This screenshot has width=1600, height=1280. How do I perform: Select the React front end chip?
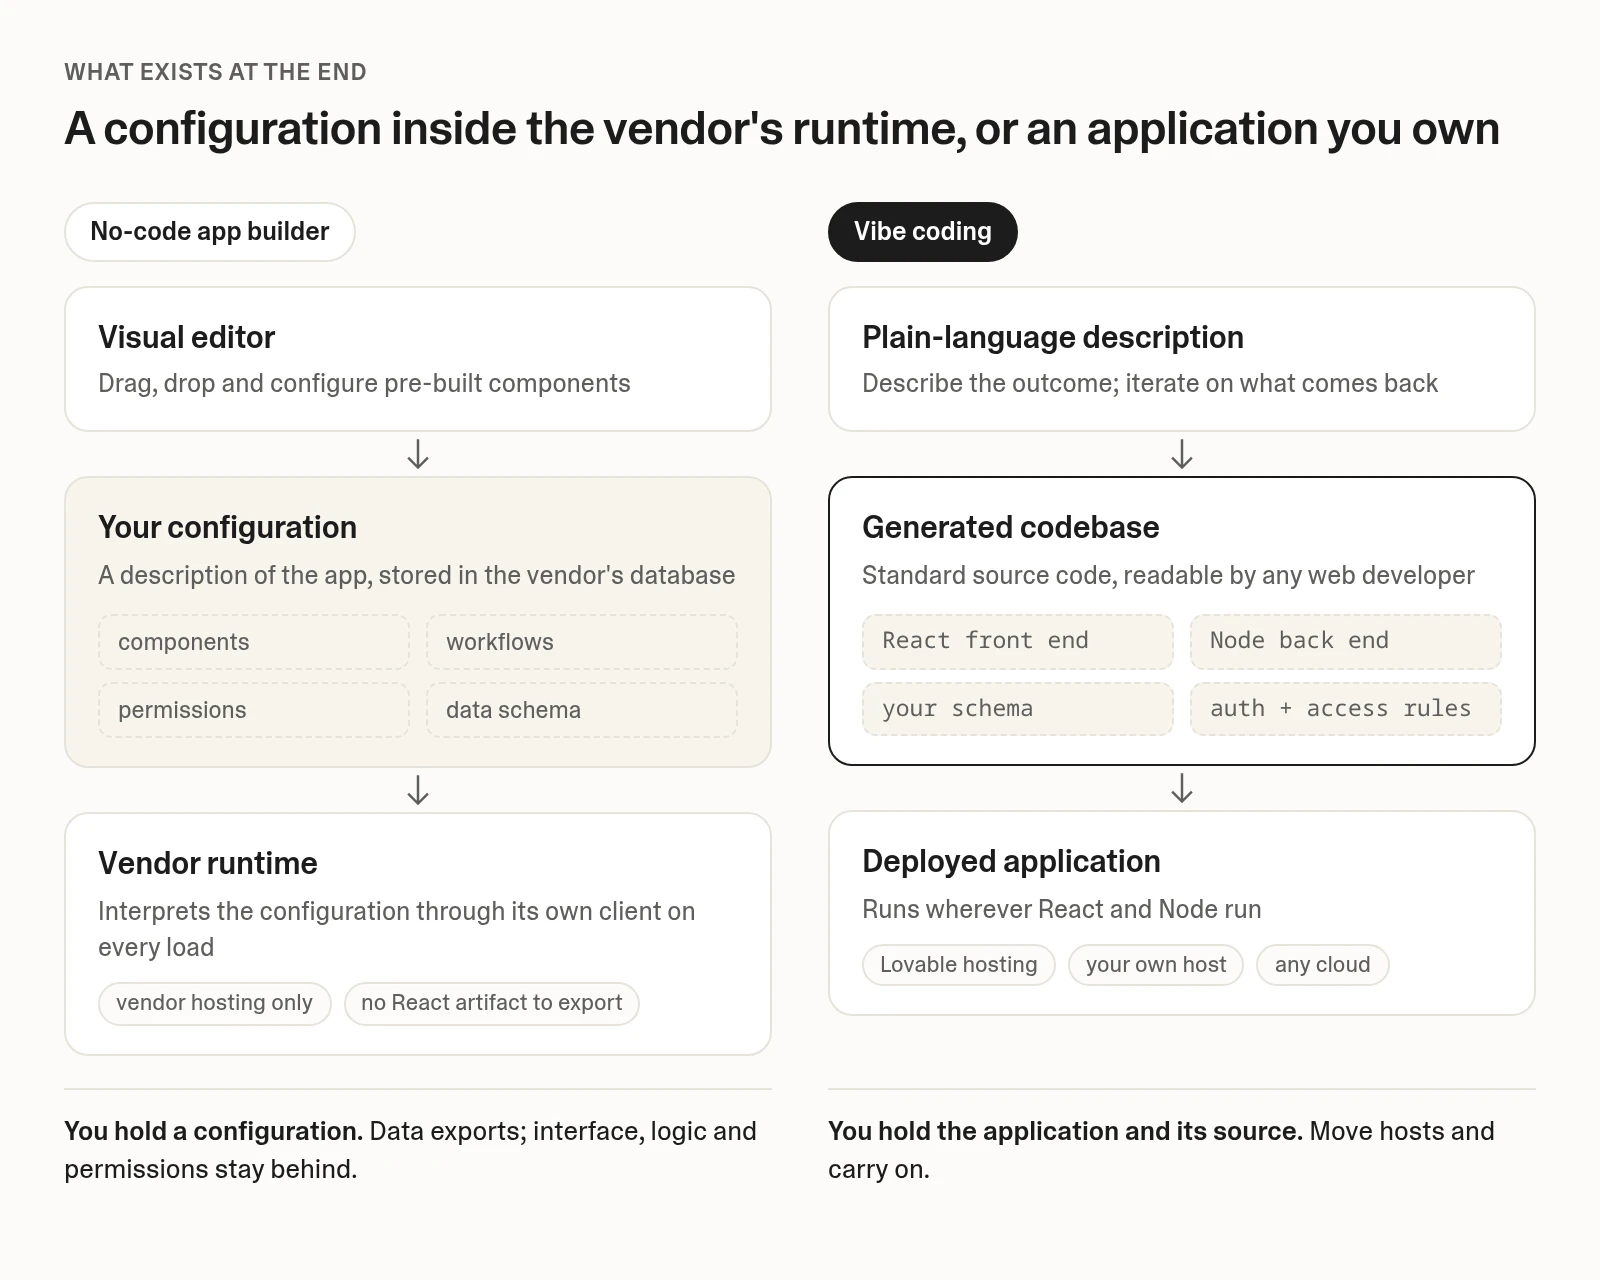(1018, 641)
